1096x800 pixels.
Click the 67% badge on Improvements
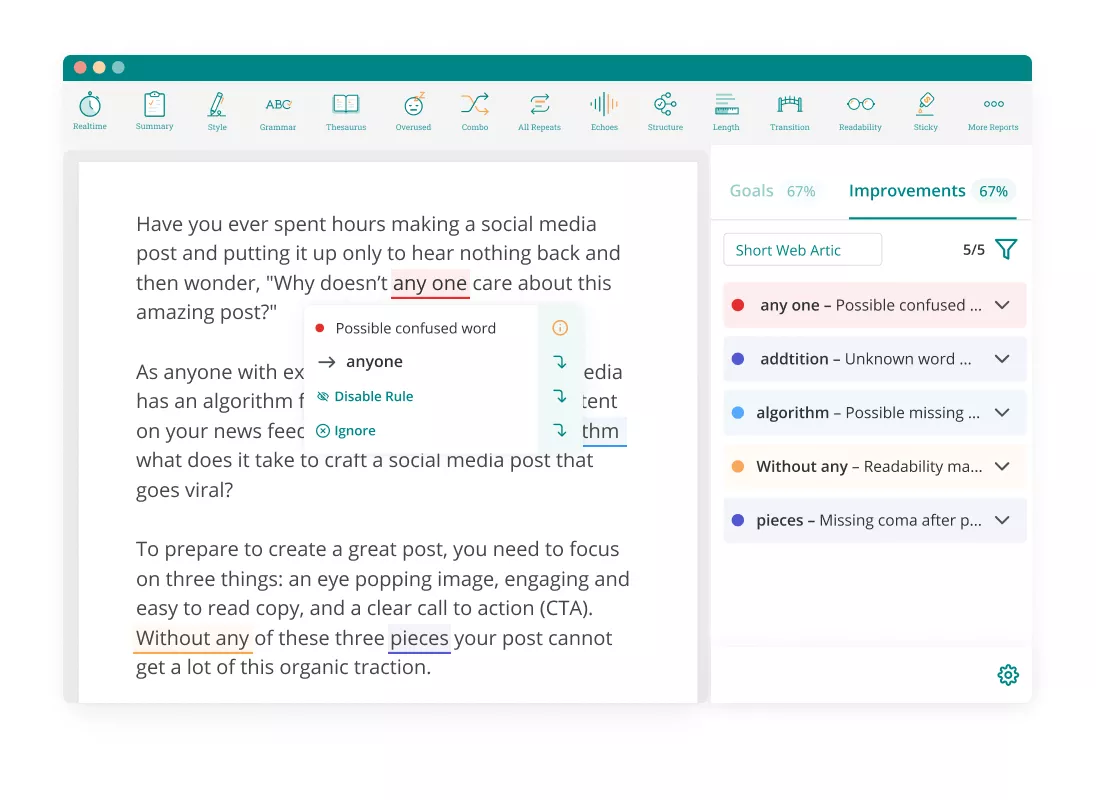pos(993,191)
